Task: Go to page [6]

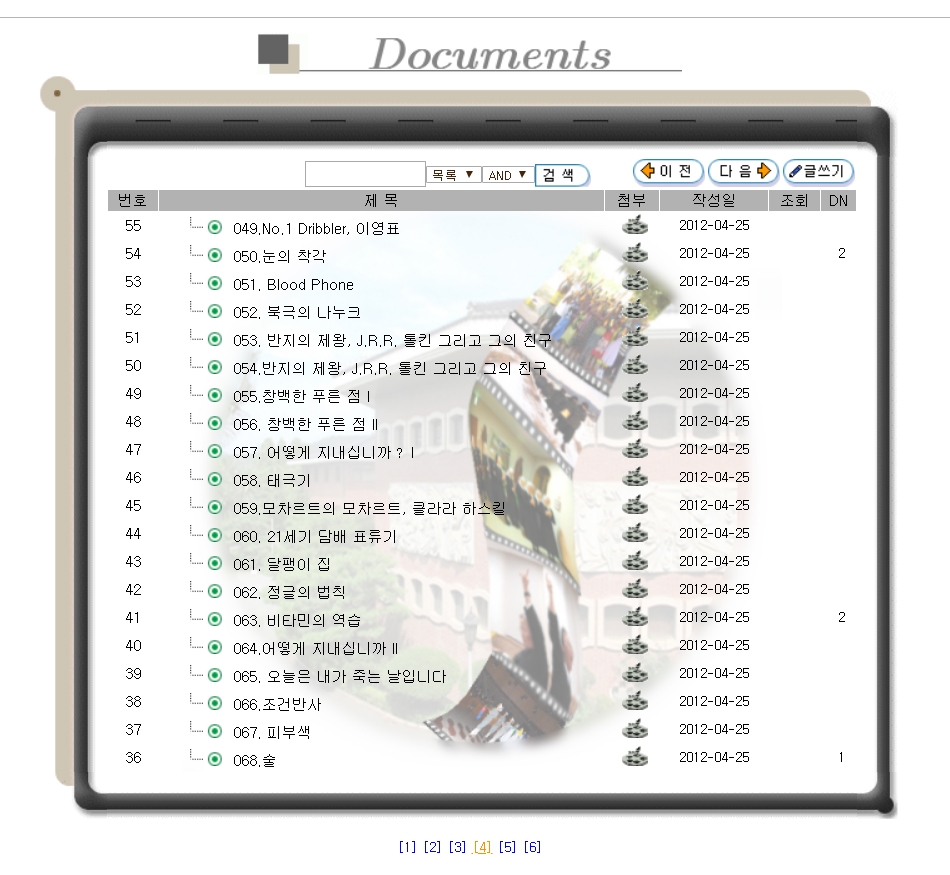Action: click(532, 847)
